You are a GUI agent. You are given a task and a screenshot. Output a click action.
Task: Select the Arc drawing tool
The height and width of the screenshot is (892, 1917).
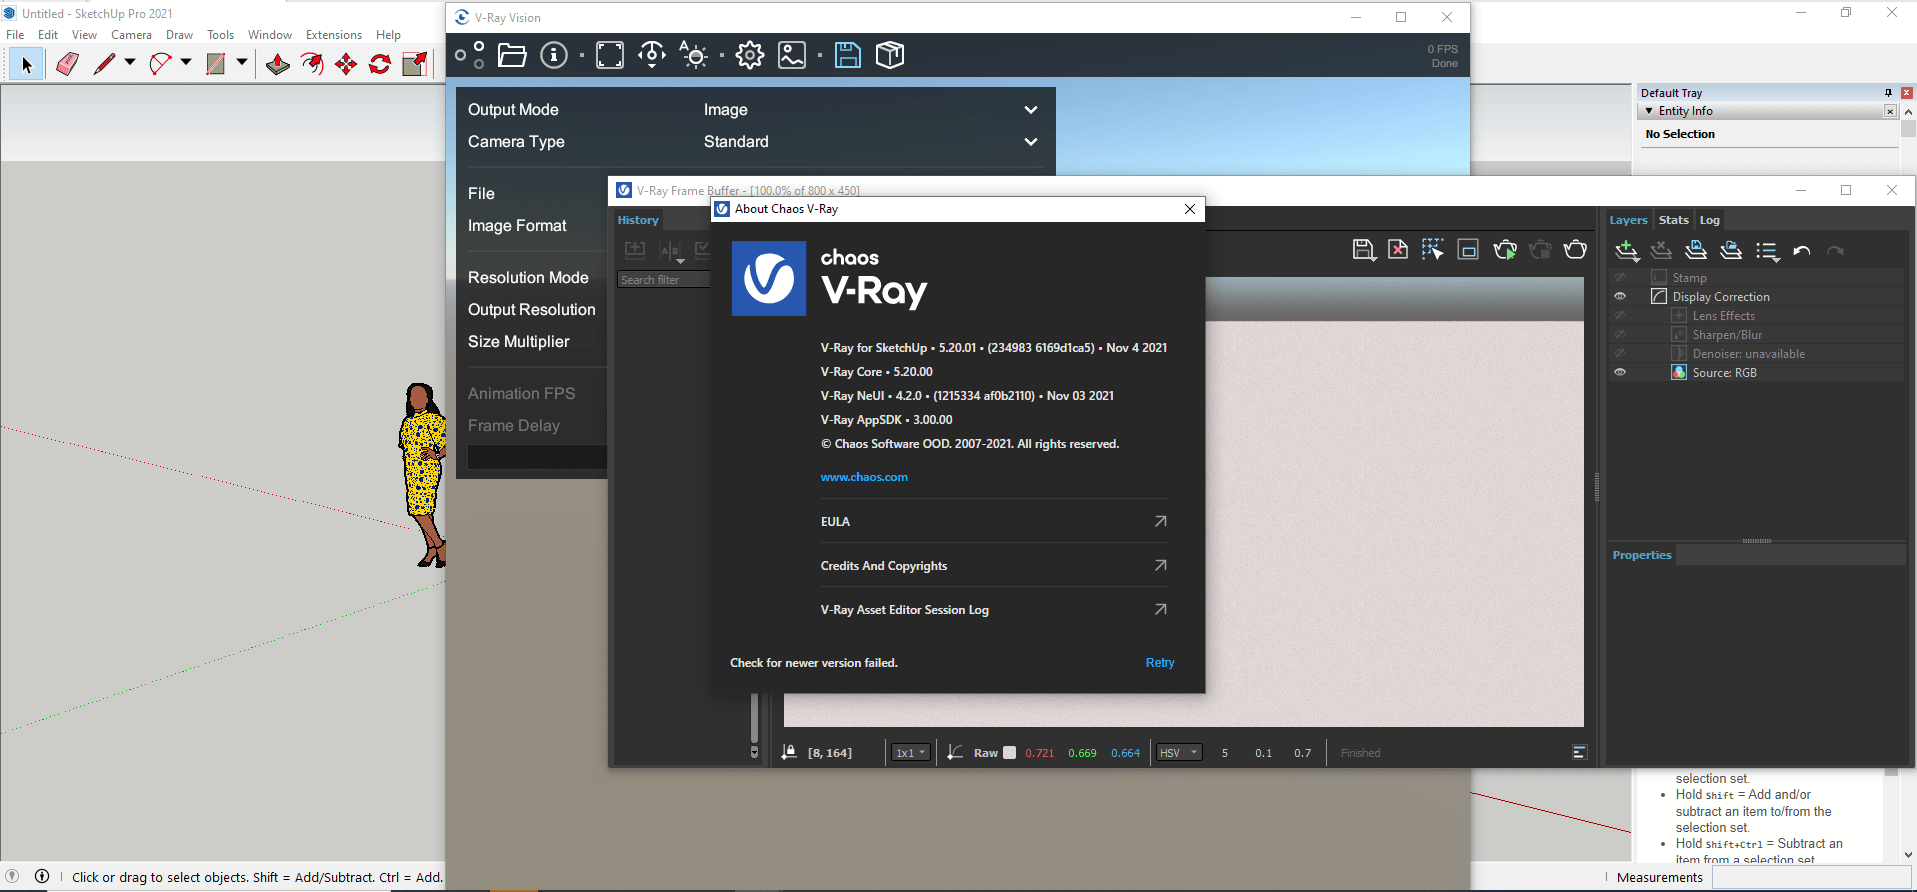(x=160, y=64)
